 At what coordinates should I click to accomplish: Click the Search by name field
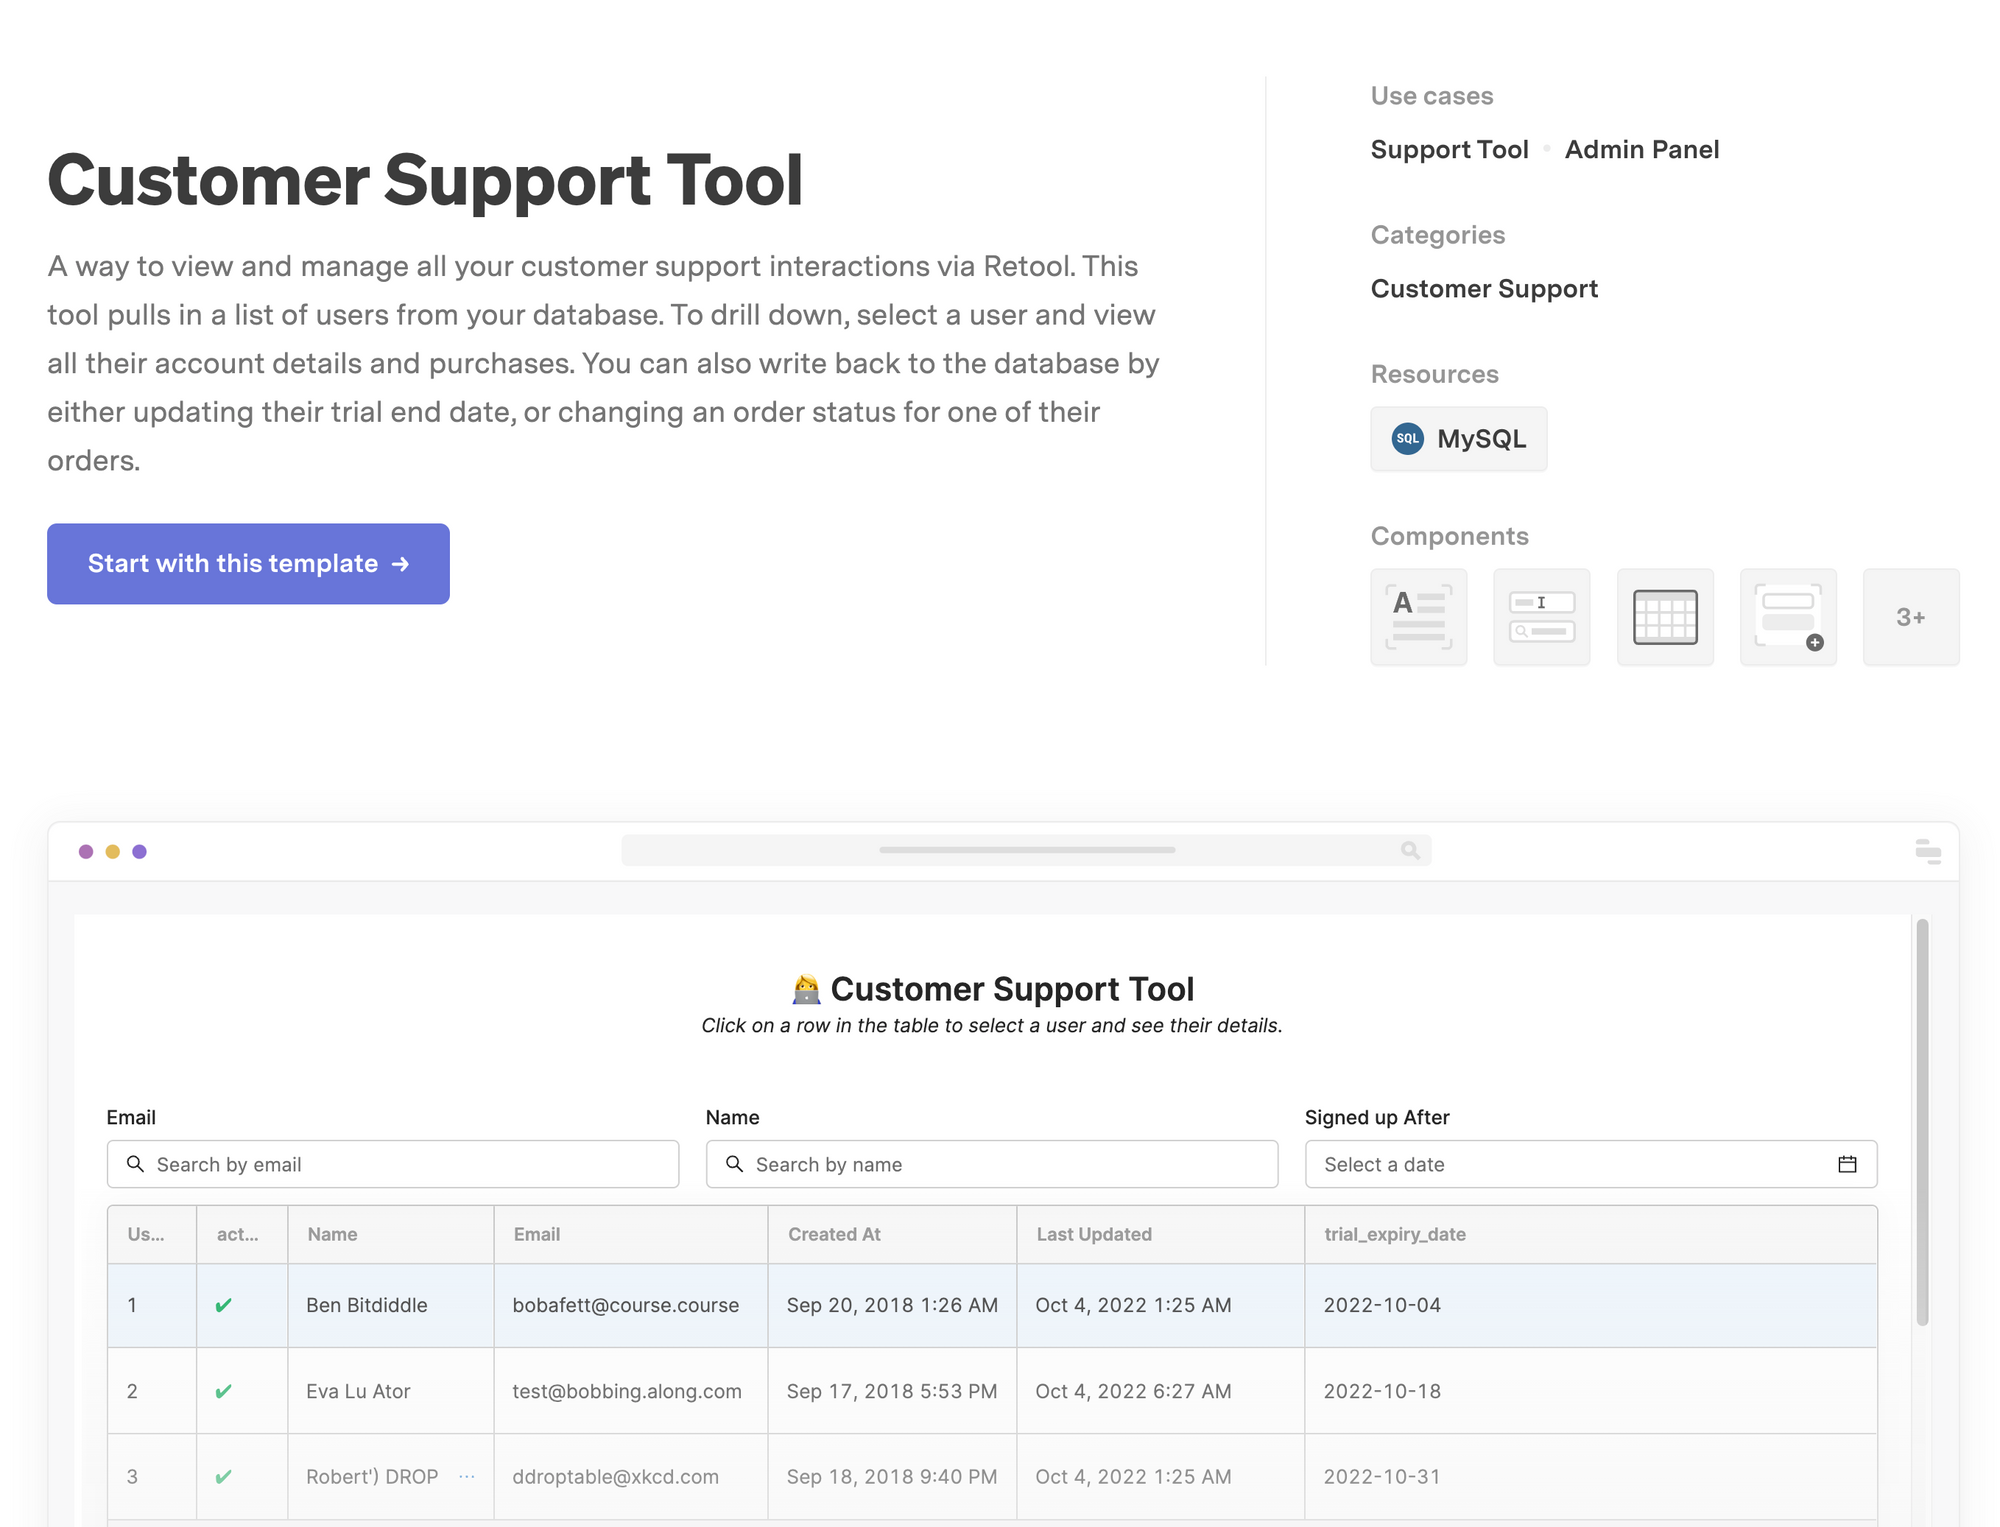coord(992,1164)
